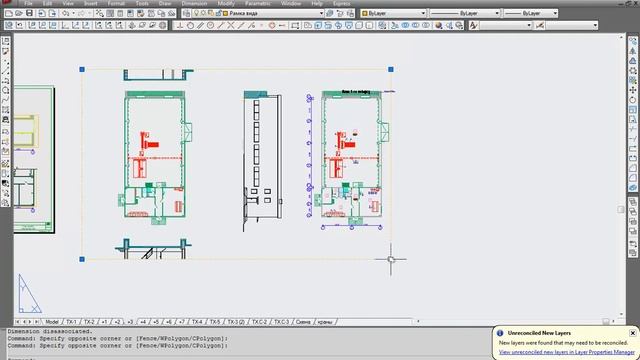Open the Express menu
Viewport: 640px width, 360px height.
tap(342, 3)
